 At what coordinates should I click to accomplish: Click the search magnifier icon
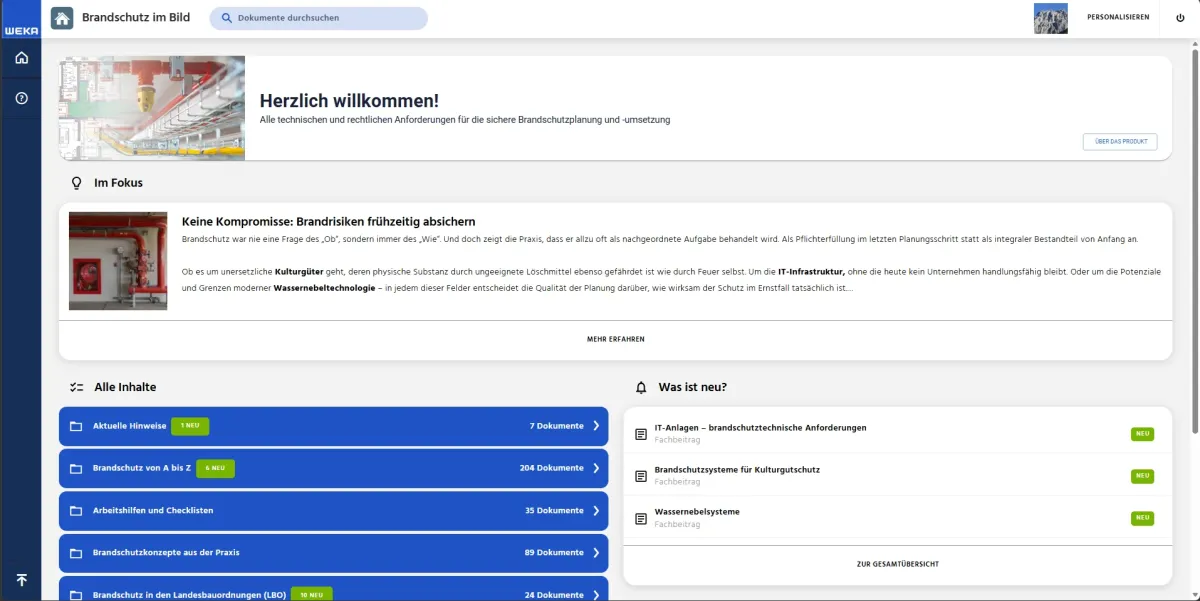[226, 18]
